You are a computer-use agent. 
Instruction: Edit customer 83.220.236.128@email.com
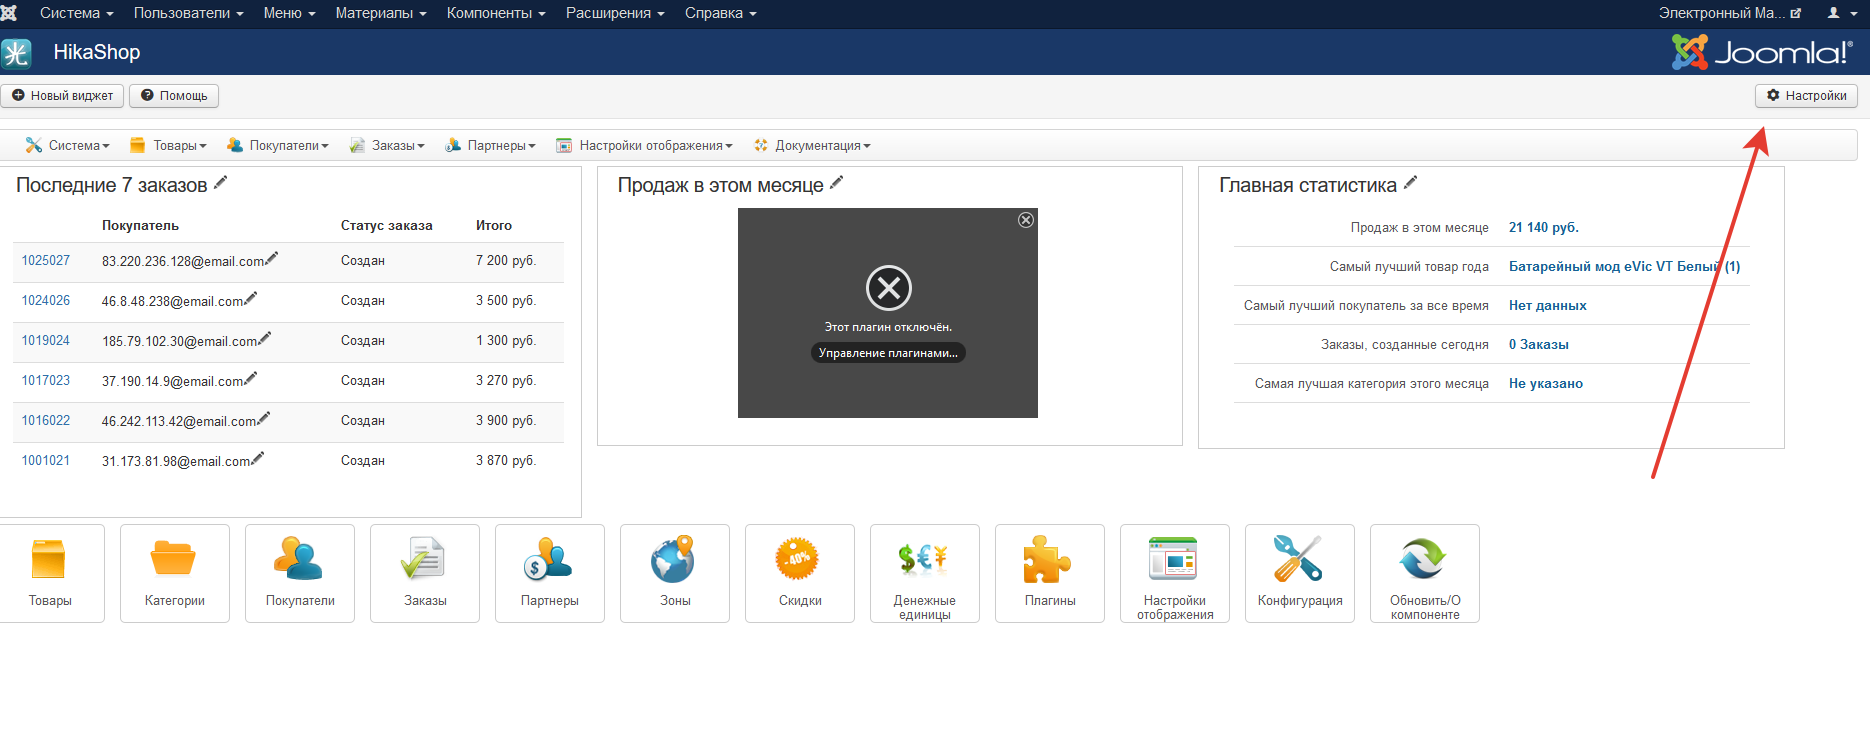tap(272, 258)
